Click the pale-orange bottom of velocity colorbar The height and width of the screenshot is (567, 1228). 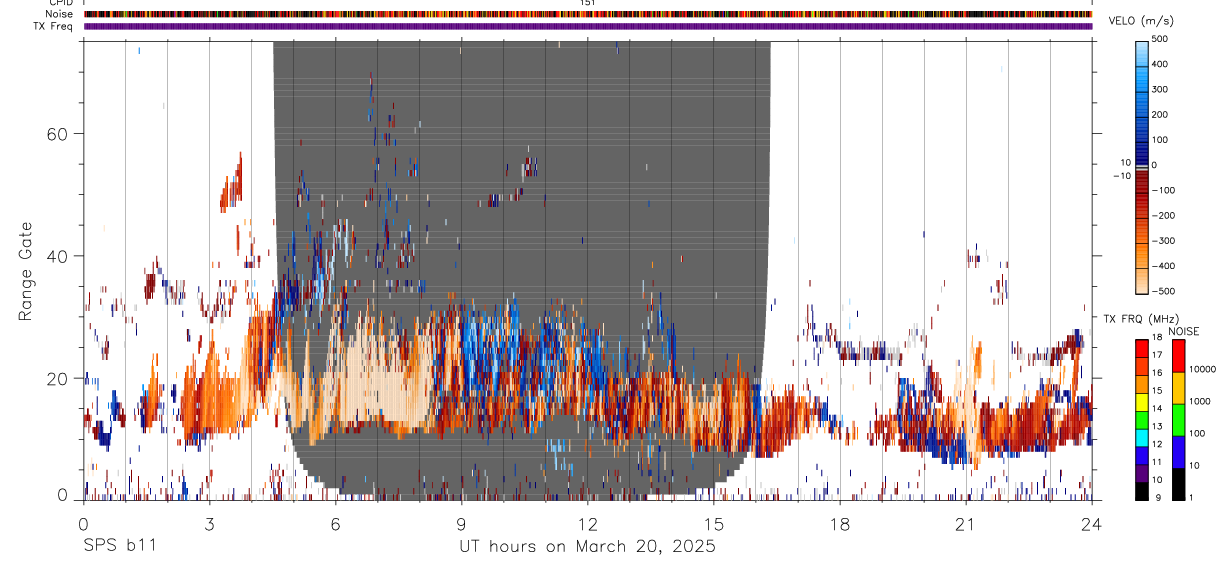(1142, 282)
